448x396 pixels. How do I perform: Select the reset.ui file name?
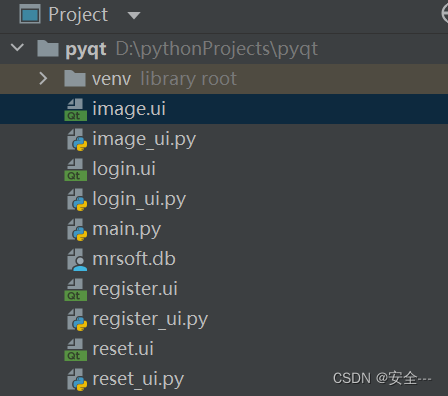pos(123,349)
